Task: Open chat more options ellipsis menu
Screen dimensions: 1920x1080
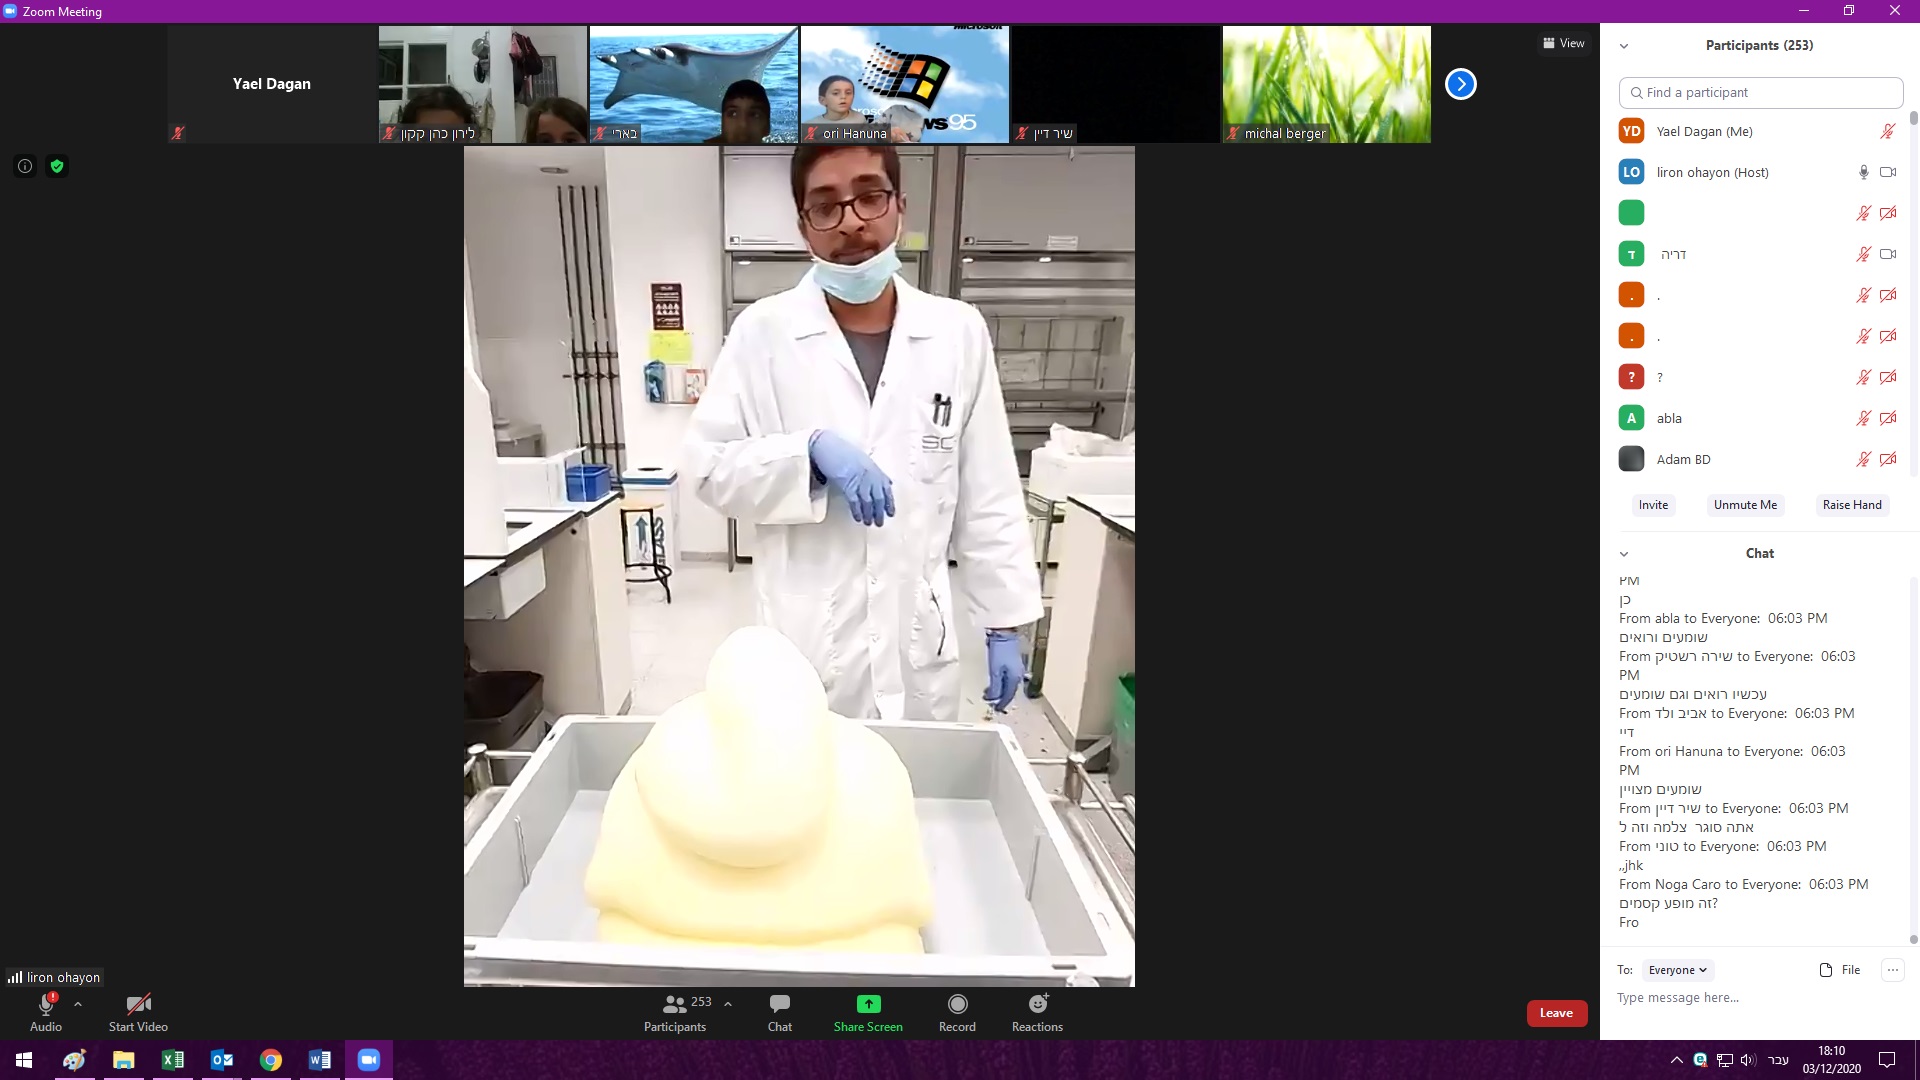Action: (x=1892, y=970)
